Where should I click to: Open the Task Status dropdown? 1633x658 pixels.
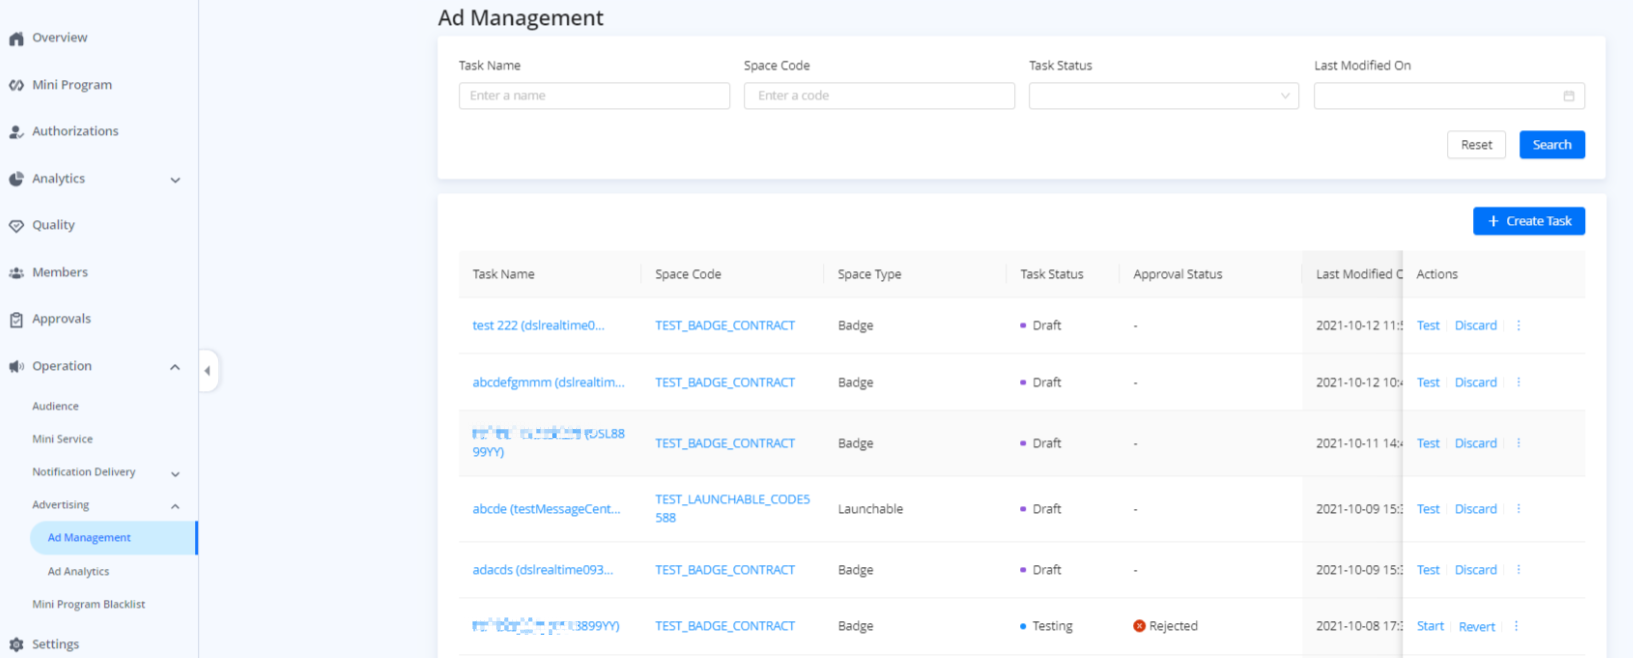(x=1163, y=96)
